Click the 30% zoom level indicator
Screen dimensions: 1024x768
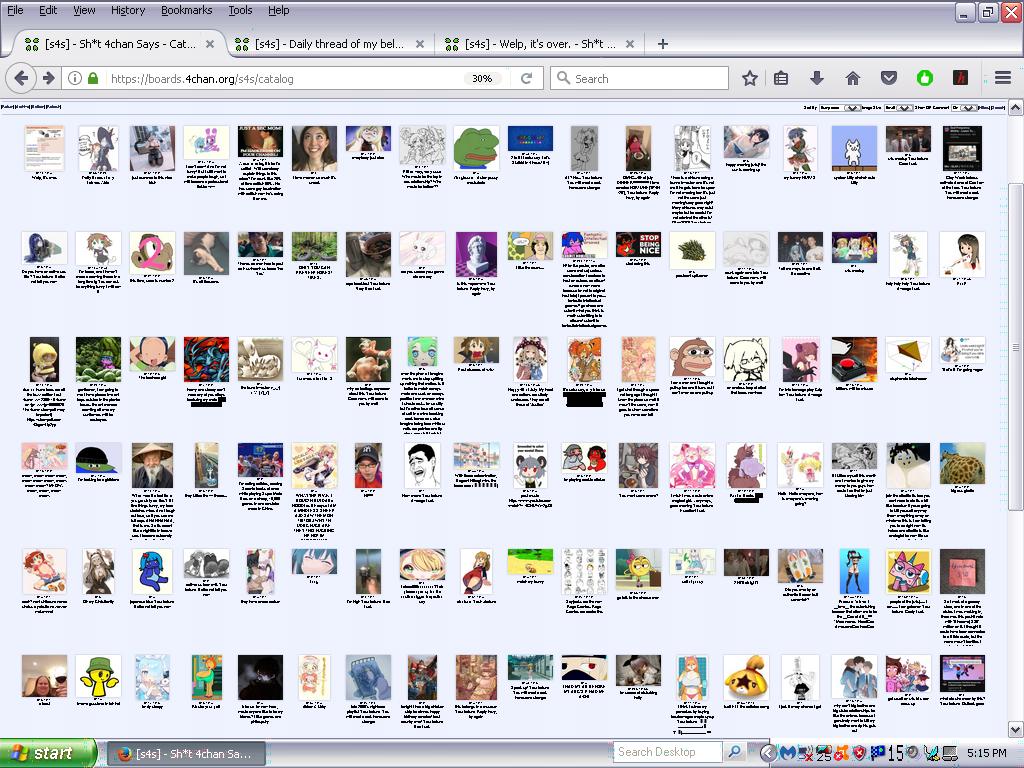pos(482,78)
